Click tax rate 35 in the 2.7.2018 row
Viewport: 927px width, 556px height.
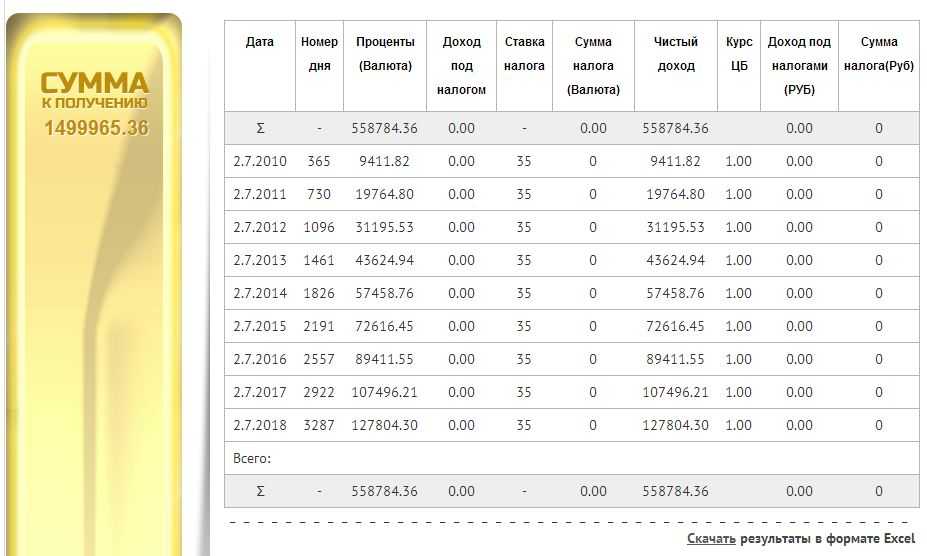tap(524, 425)
